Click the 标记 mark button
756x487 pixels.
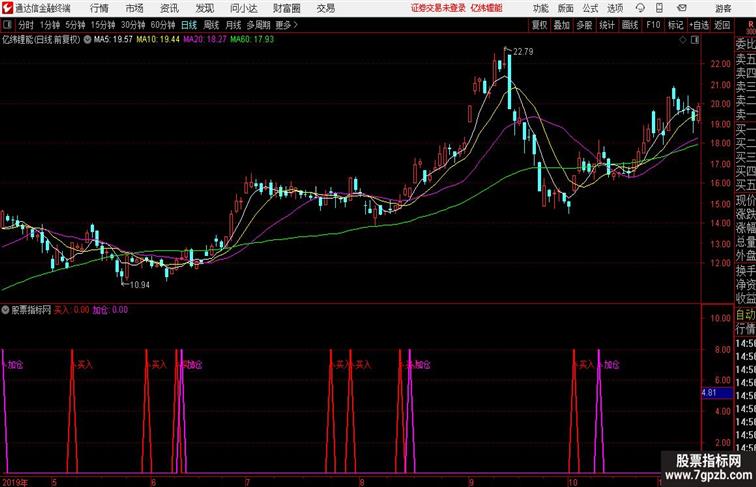tap(675, 25)
